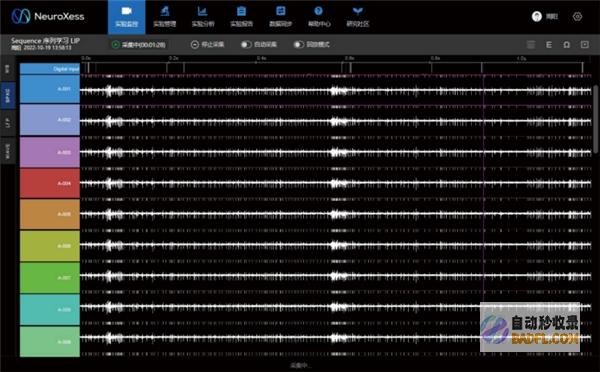Click the 0.2s mark on time ruler
Image resolution: width=600 pixels, height=372 pixels.
click(173, 58)
